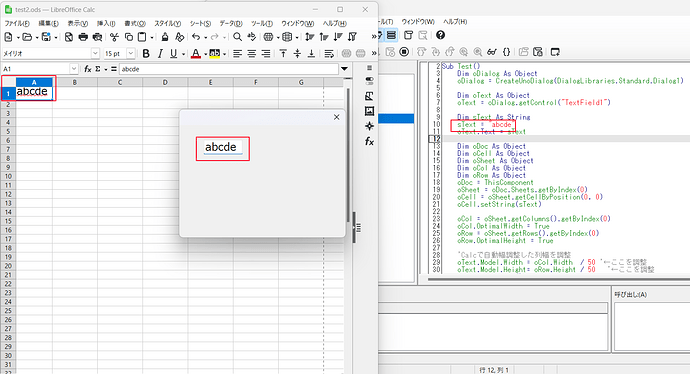690x374 pixels.
Task: Open the Calc 表示(V) menu
Action: click(x=77, y=23)
